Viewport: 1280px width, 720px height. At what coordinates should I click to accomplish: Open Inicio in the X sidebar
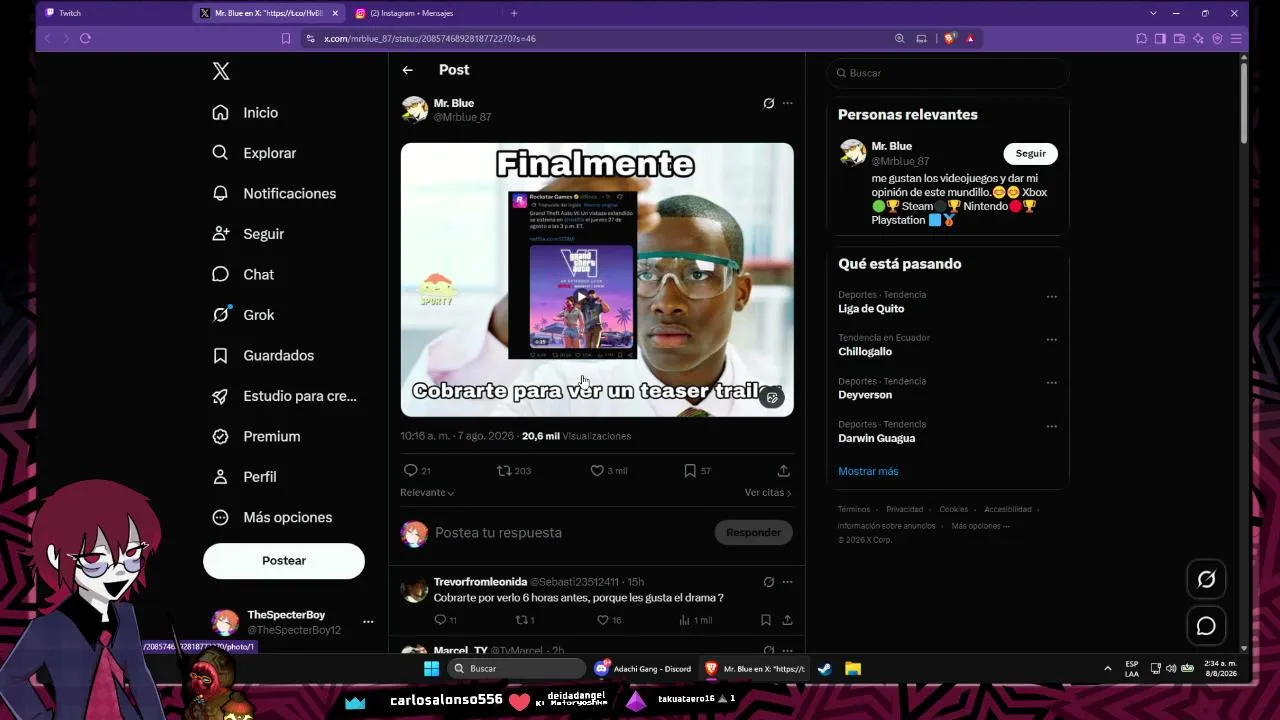click(245, 113)
